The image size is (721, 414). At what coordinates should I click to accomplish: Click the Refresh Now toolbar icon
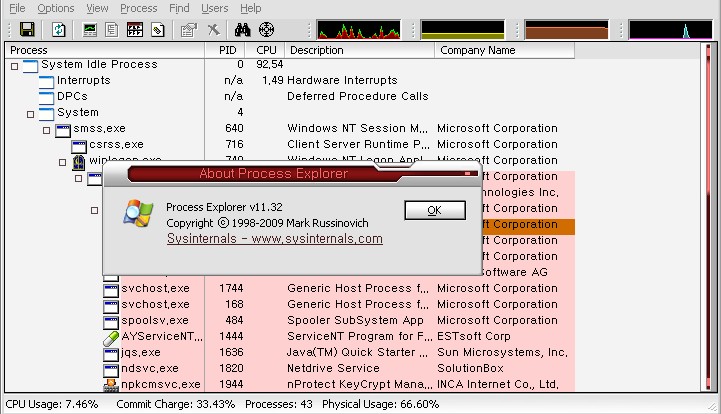click(x=58, y=30)
